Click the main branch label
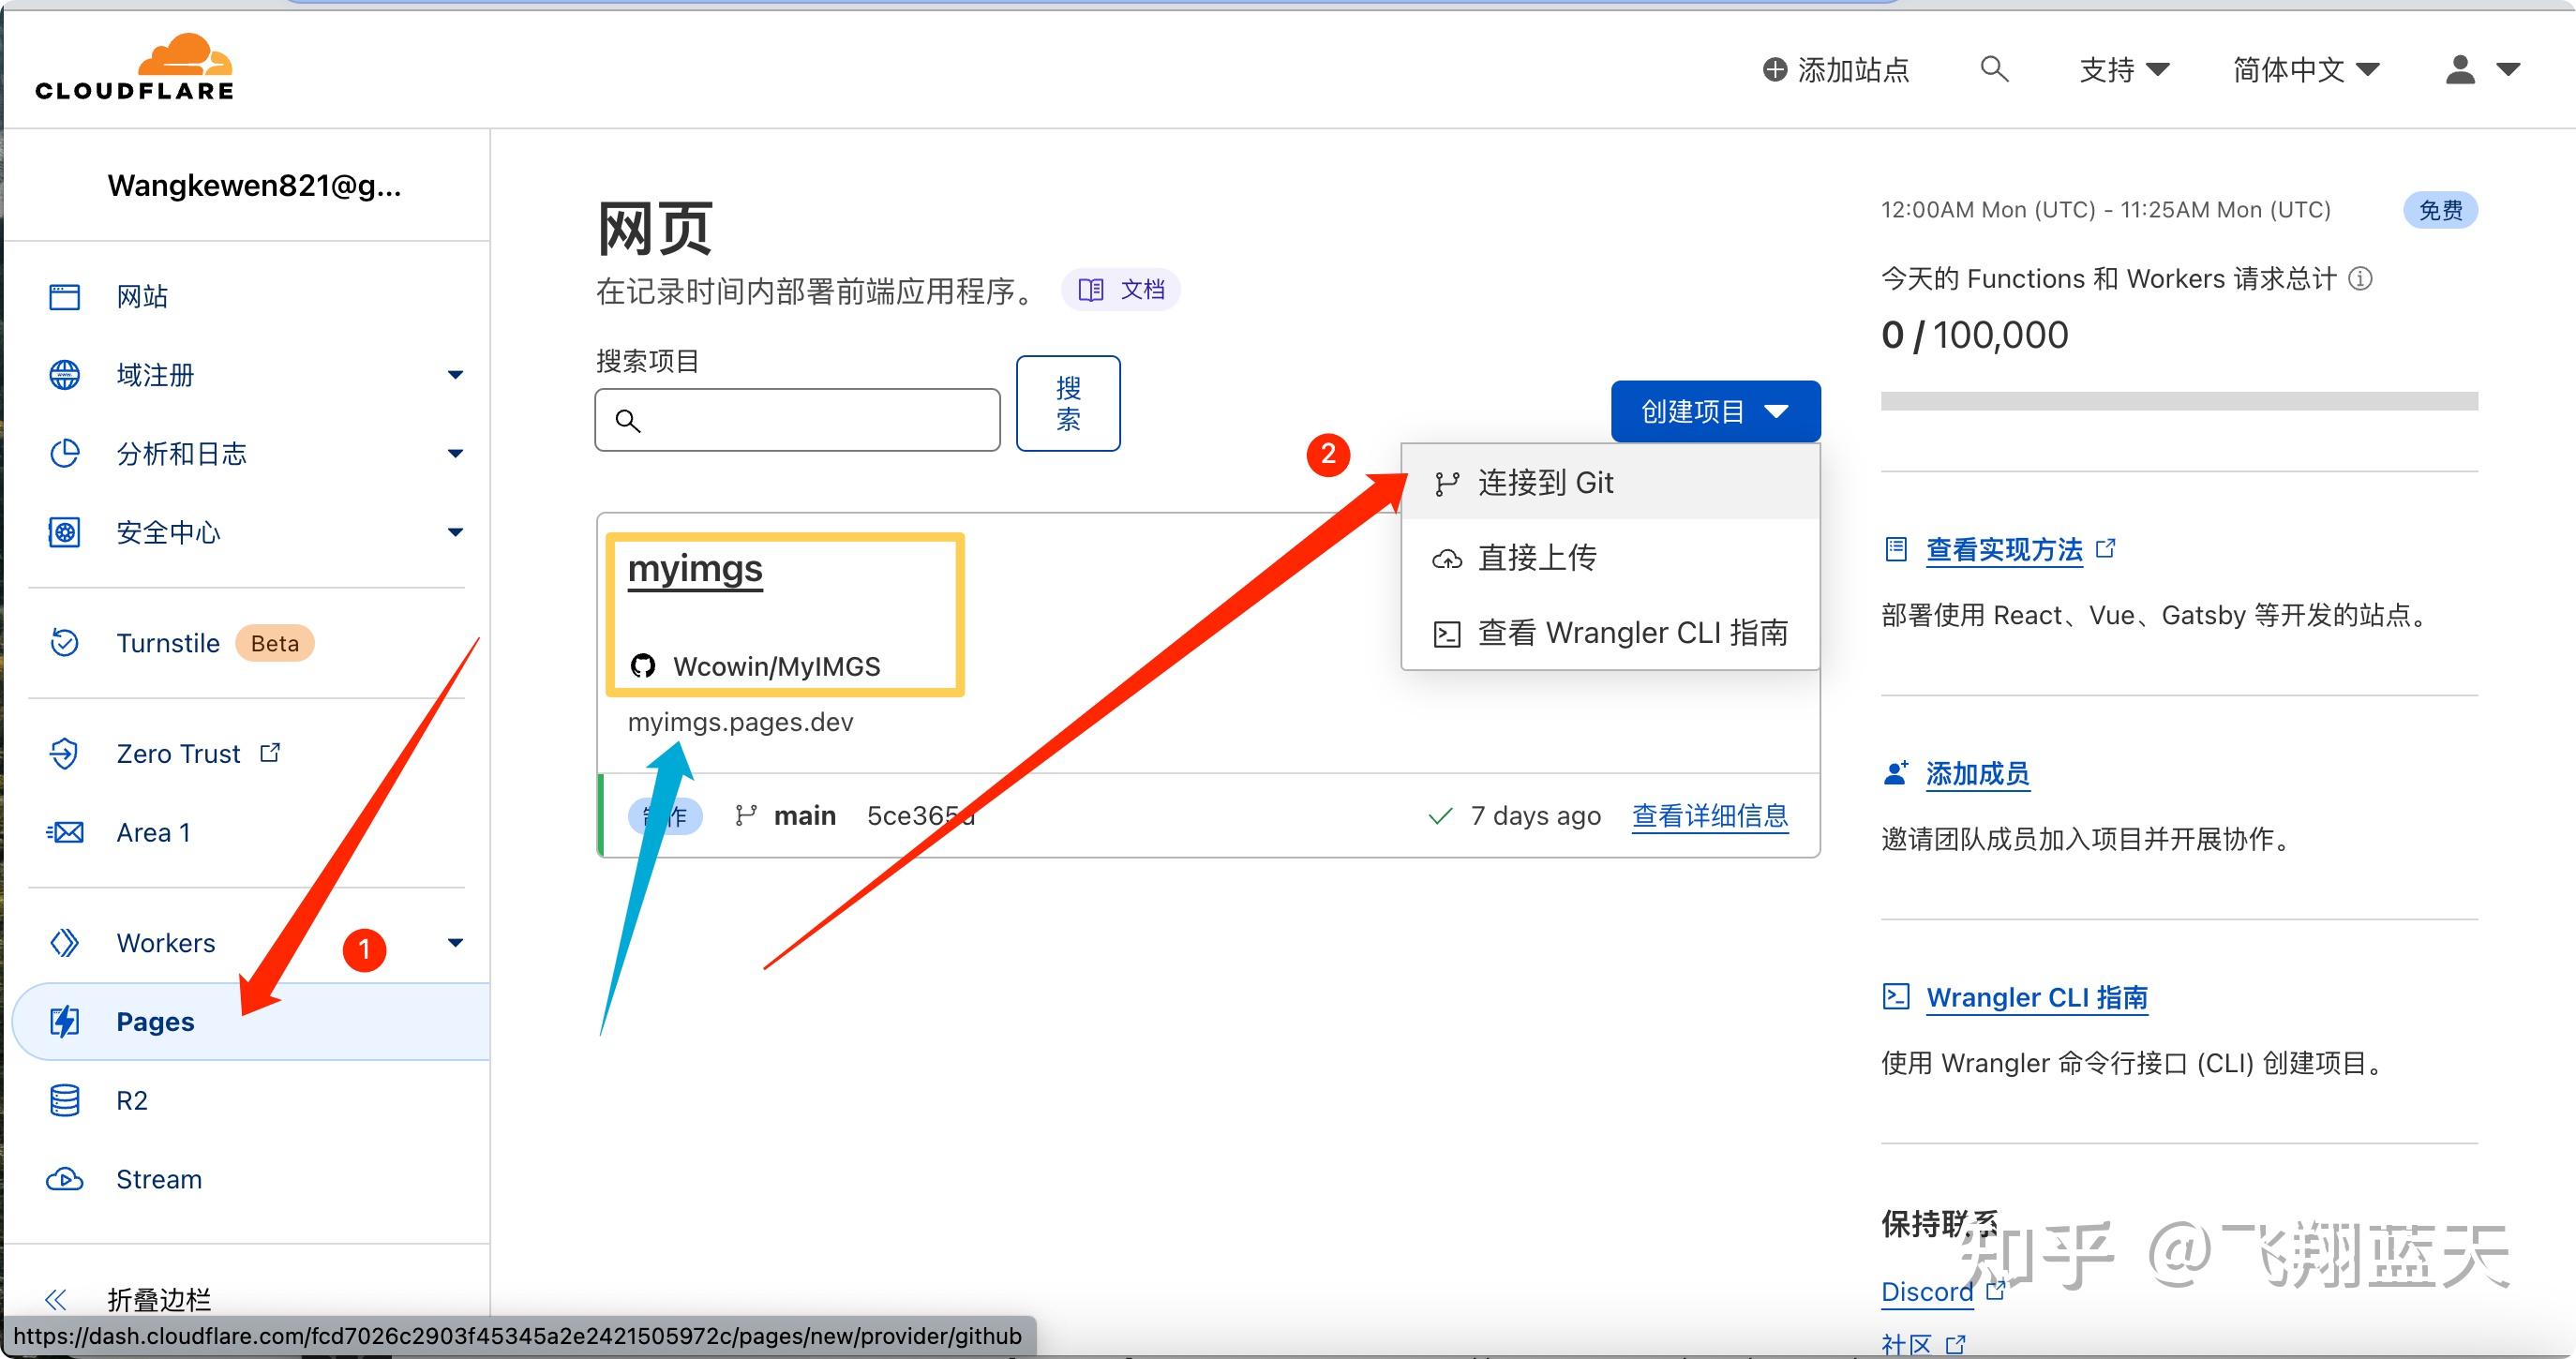 pos(804,816)
